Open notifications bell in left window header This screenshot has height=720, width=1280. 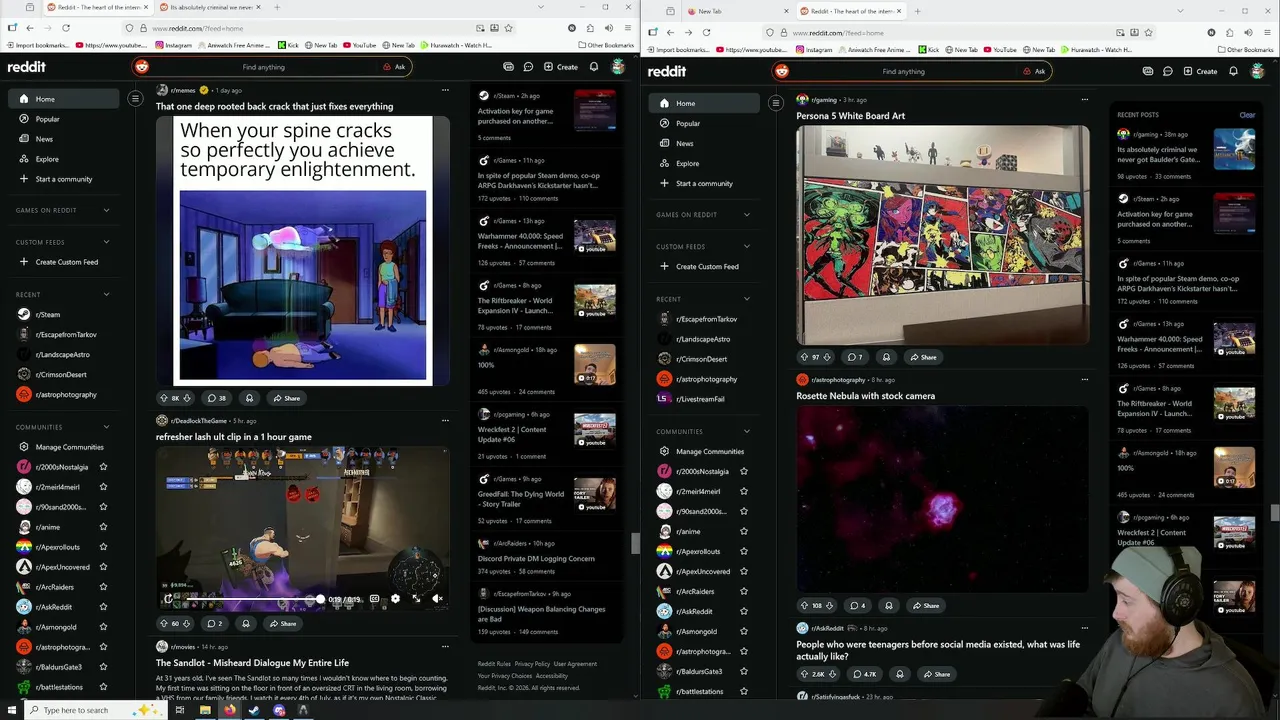(593, 67)
